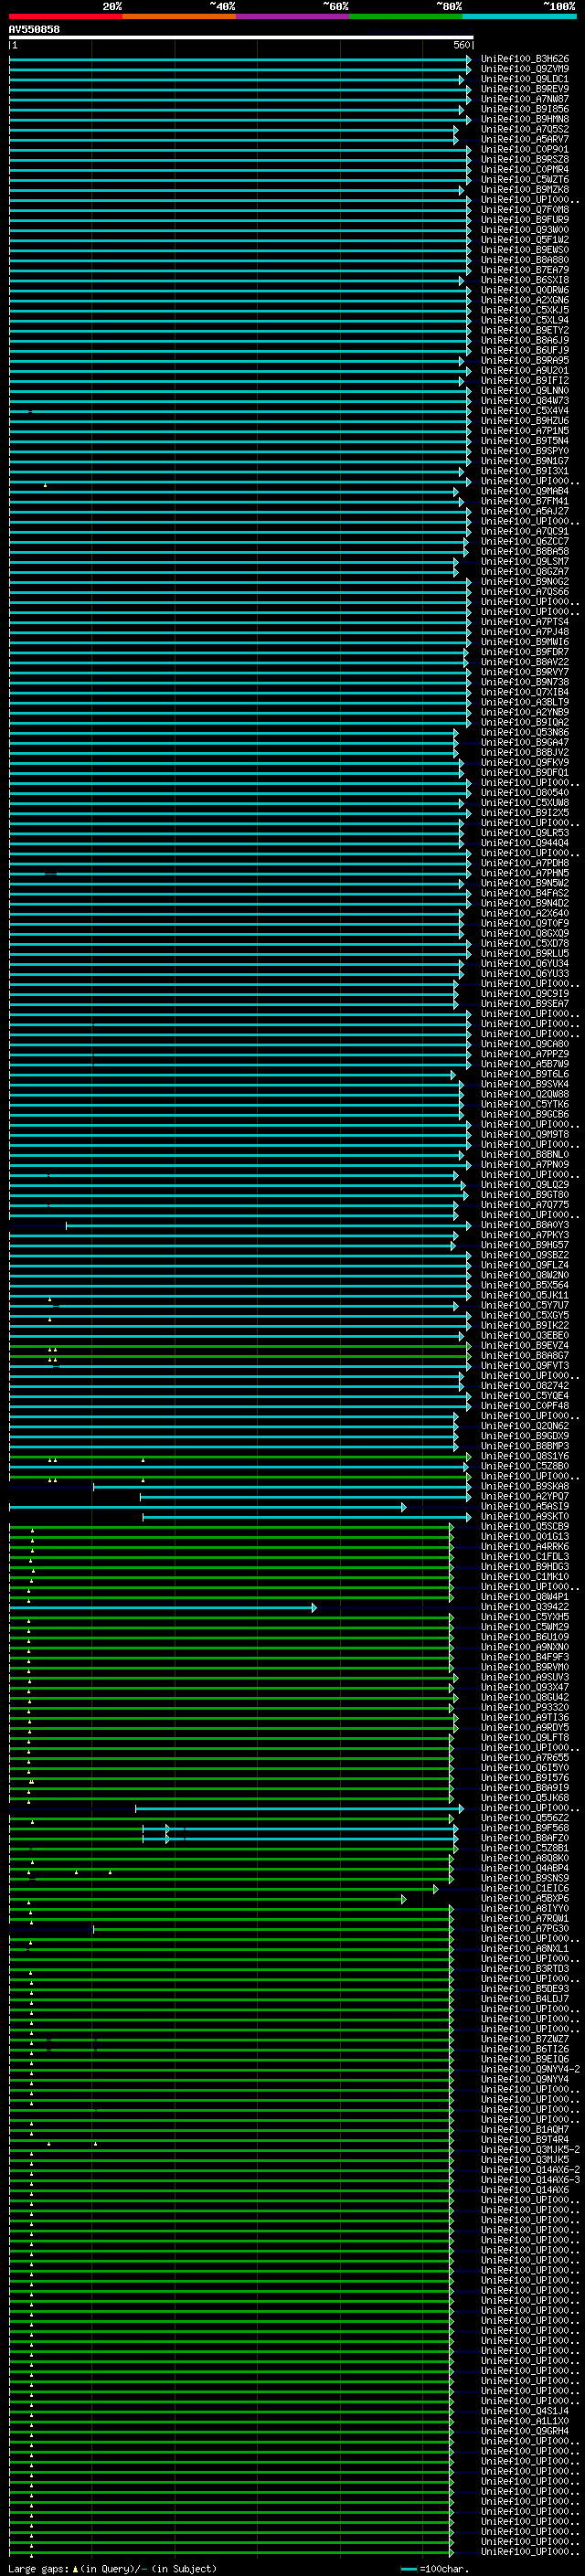The width and height of the screenshot is (585, 2576).
Task: Click the UniRef100_A9U201 label
Action: 525,370
